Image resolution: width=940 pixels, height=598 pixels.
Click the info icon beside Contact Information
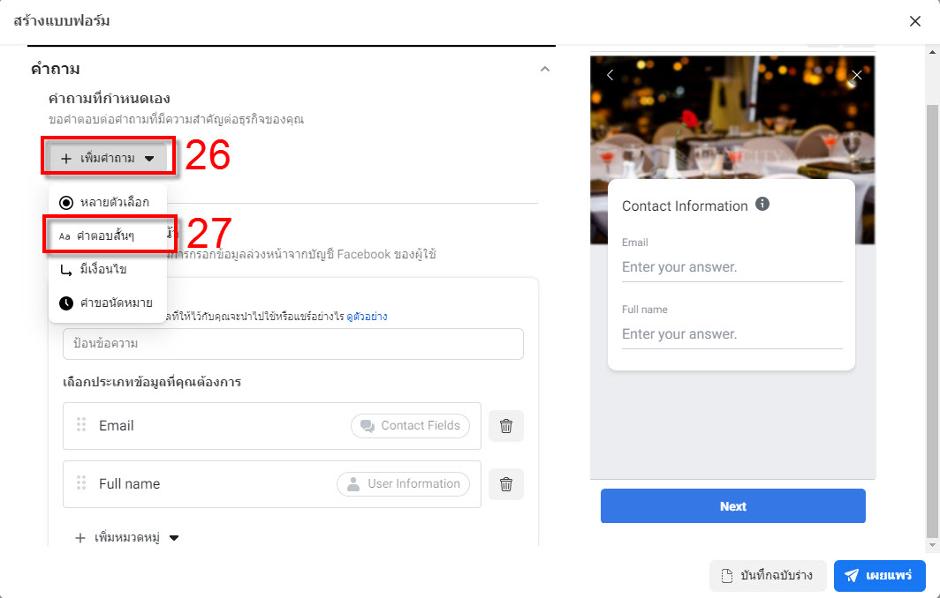762,204
